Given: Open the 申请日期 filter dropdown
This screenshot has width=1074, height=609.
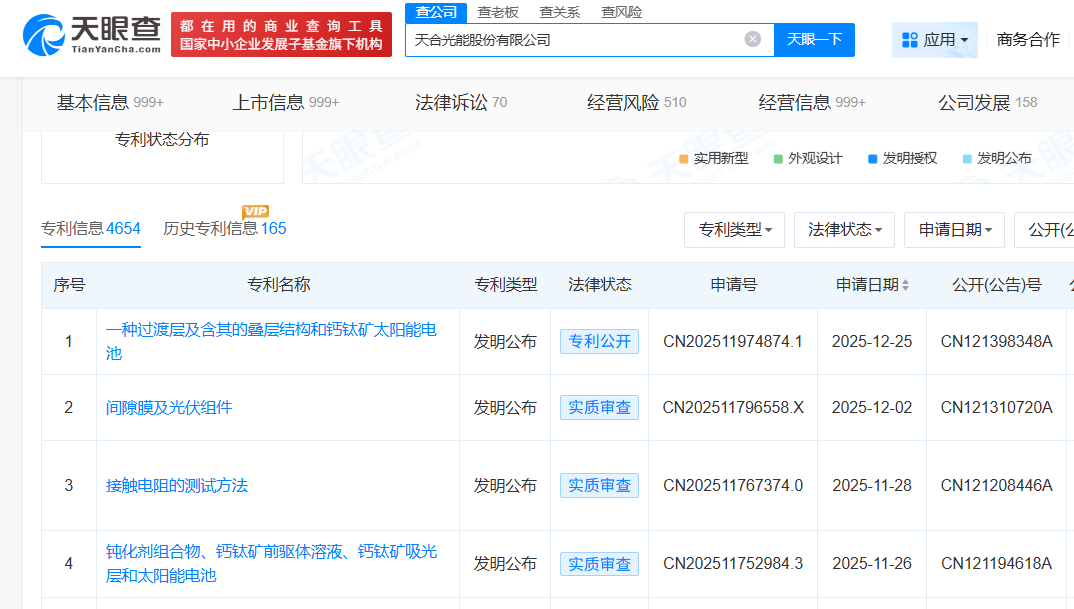Looking at the screenshot, I should [954, 230].
